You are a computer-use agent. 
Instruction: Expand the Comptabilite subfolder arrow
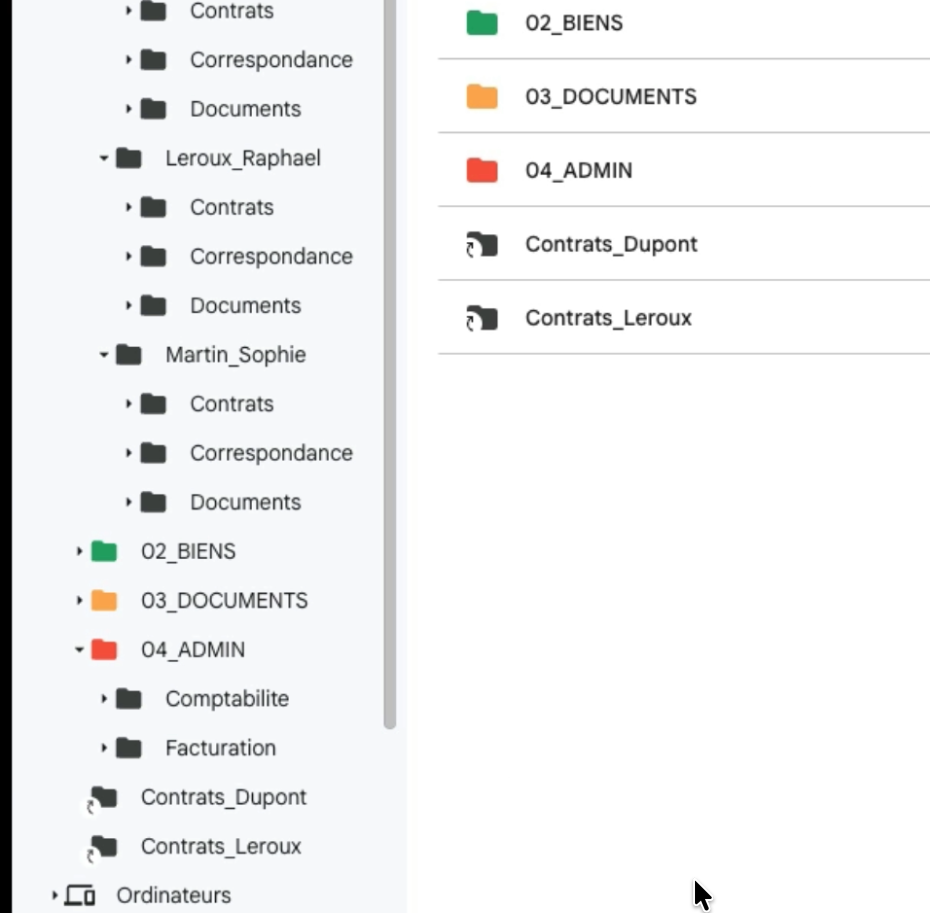(103, 699)
